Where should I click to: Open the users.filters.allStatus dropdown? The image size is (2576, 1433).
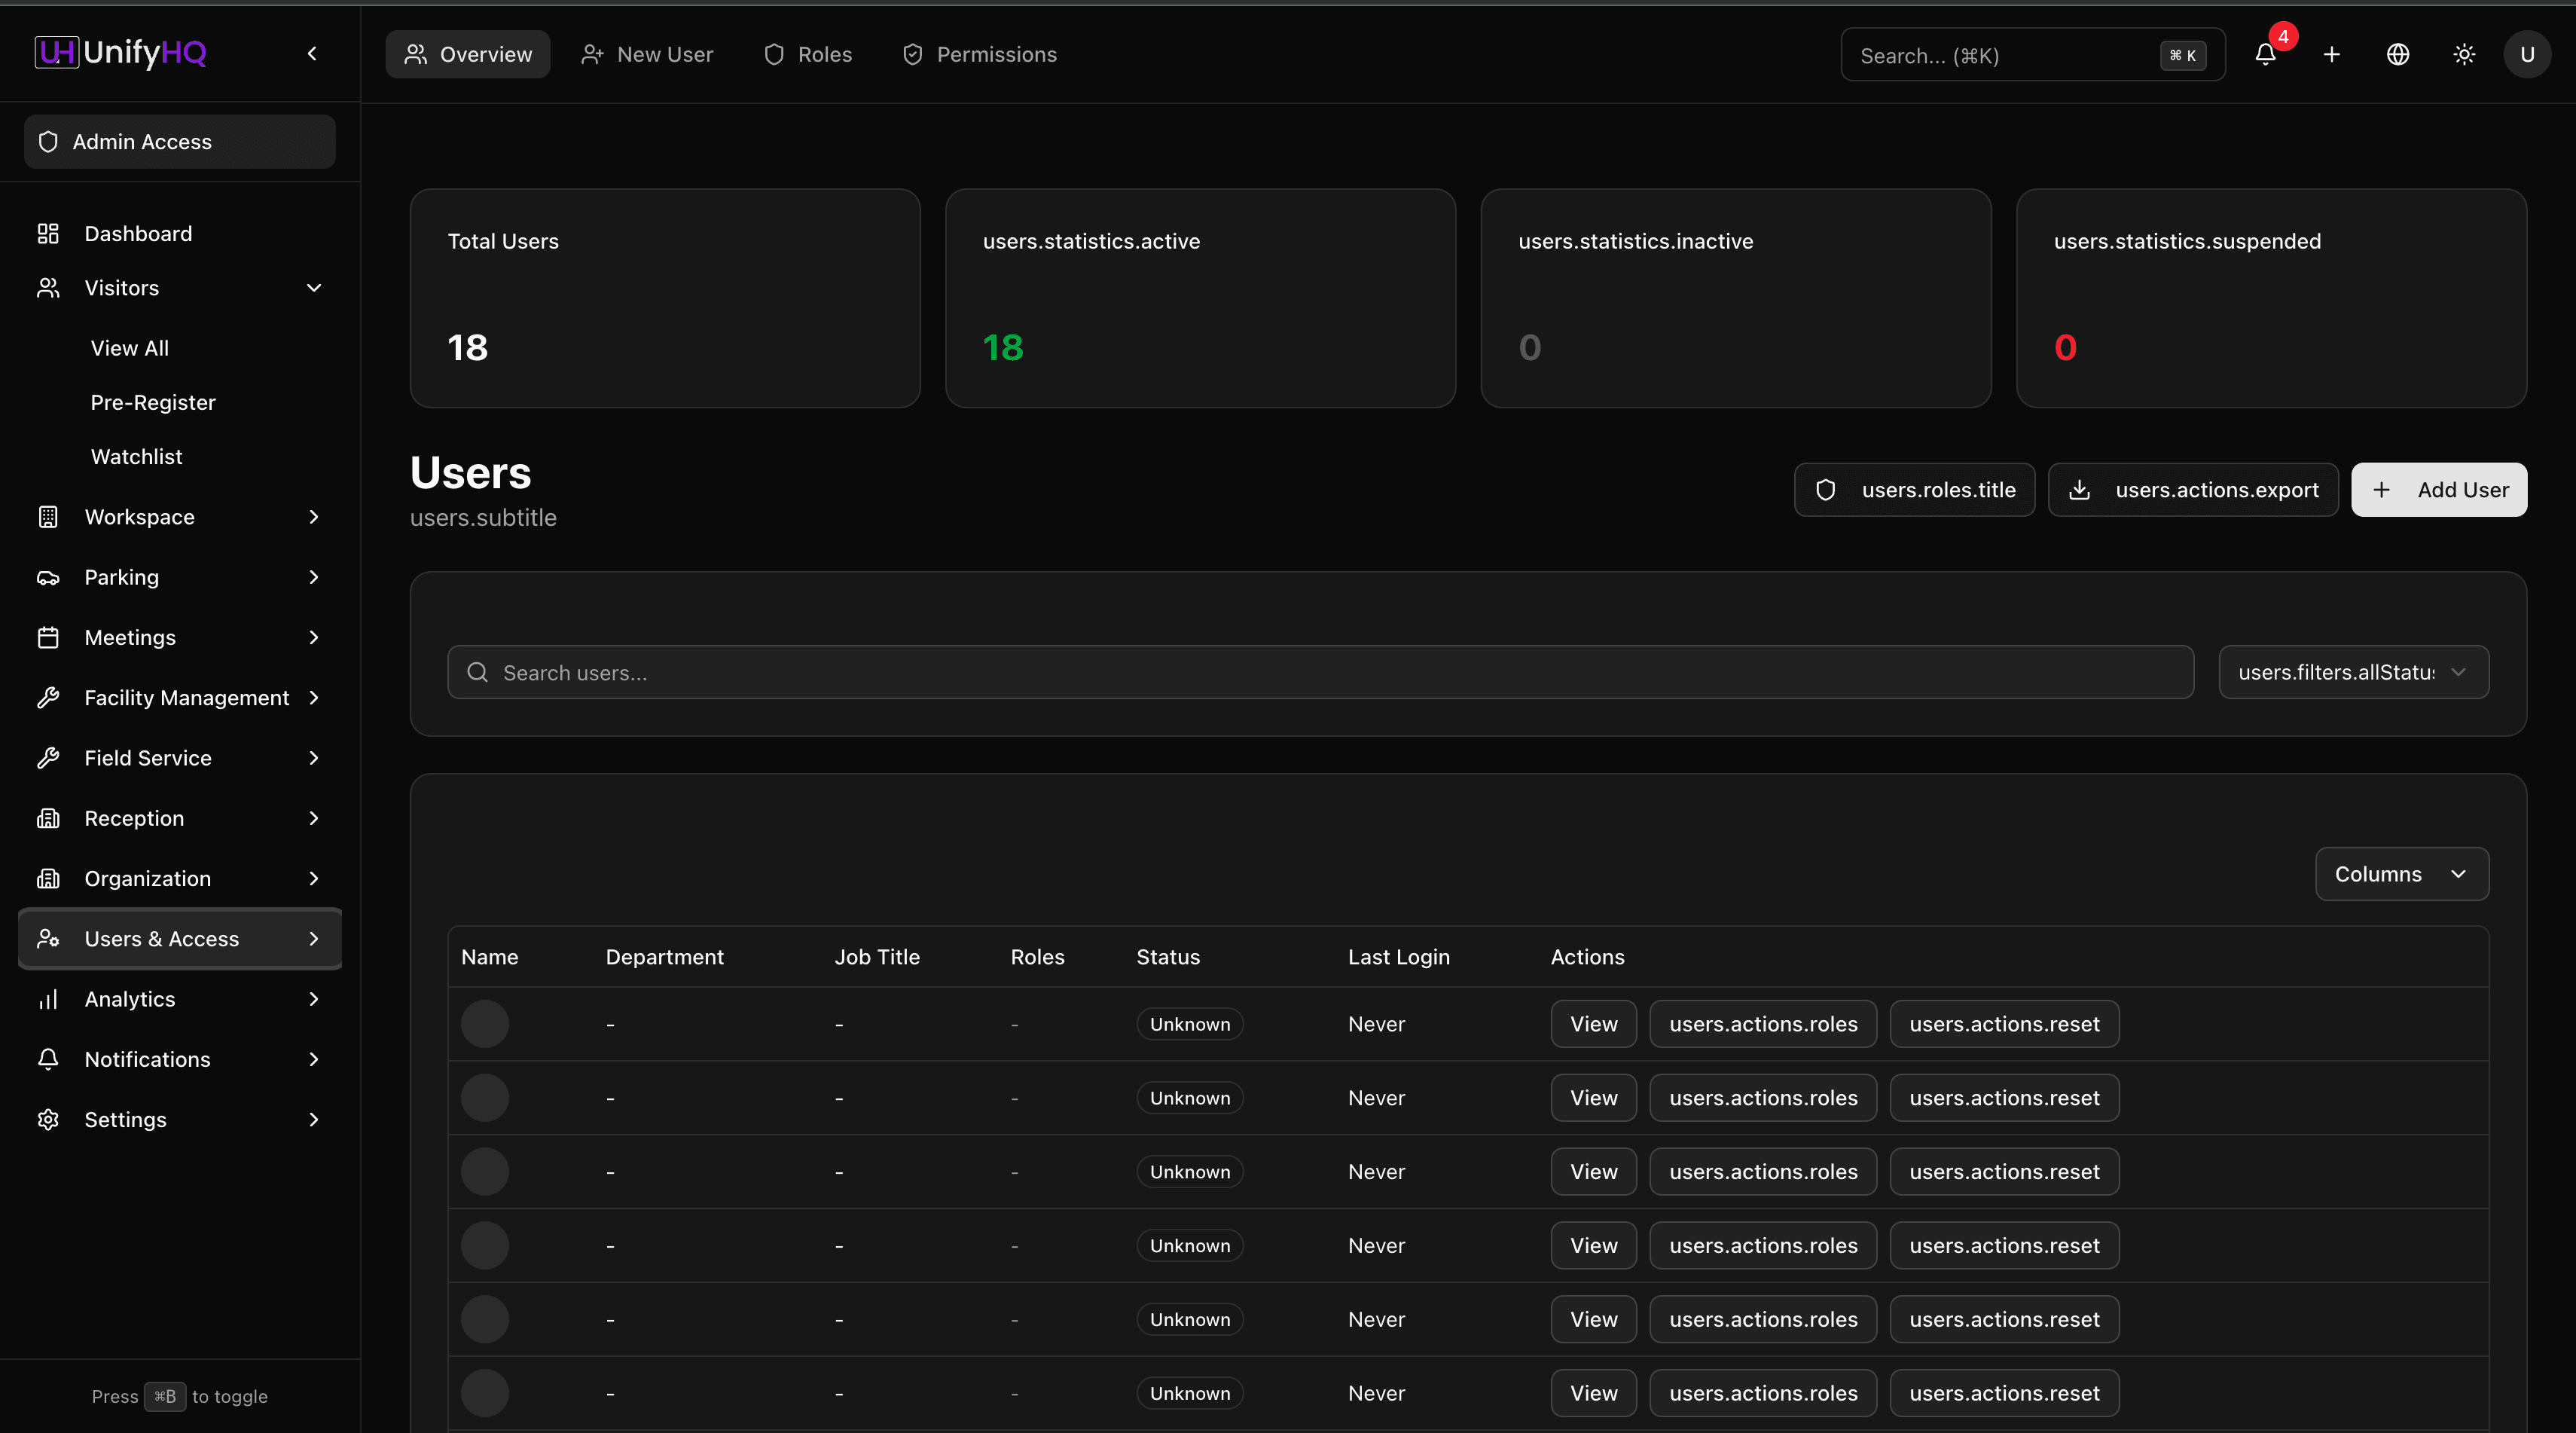tap(2353, 672)
